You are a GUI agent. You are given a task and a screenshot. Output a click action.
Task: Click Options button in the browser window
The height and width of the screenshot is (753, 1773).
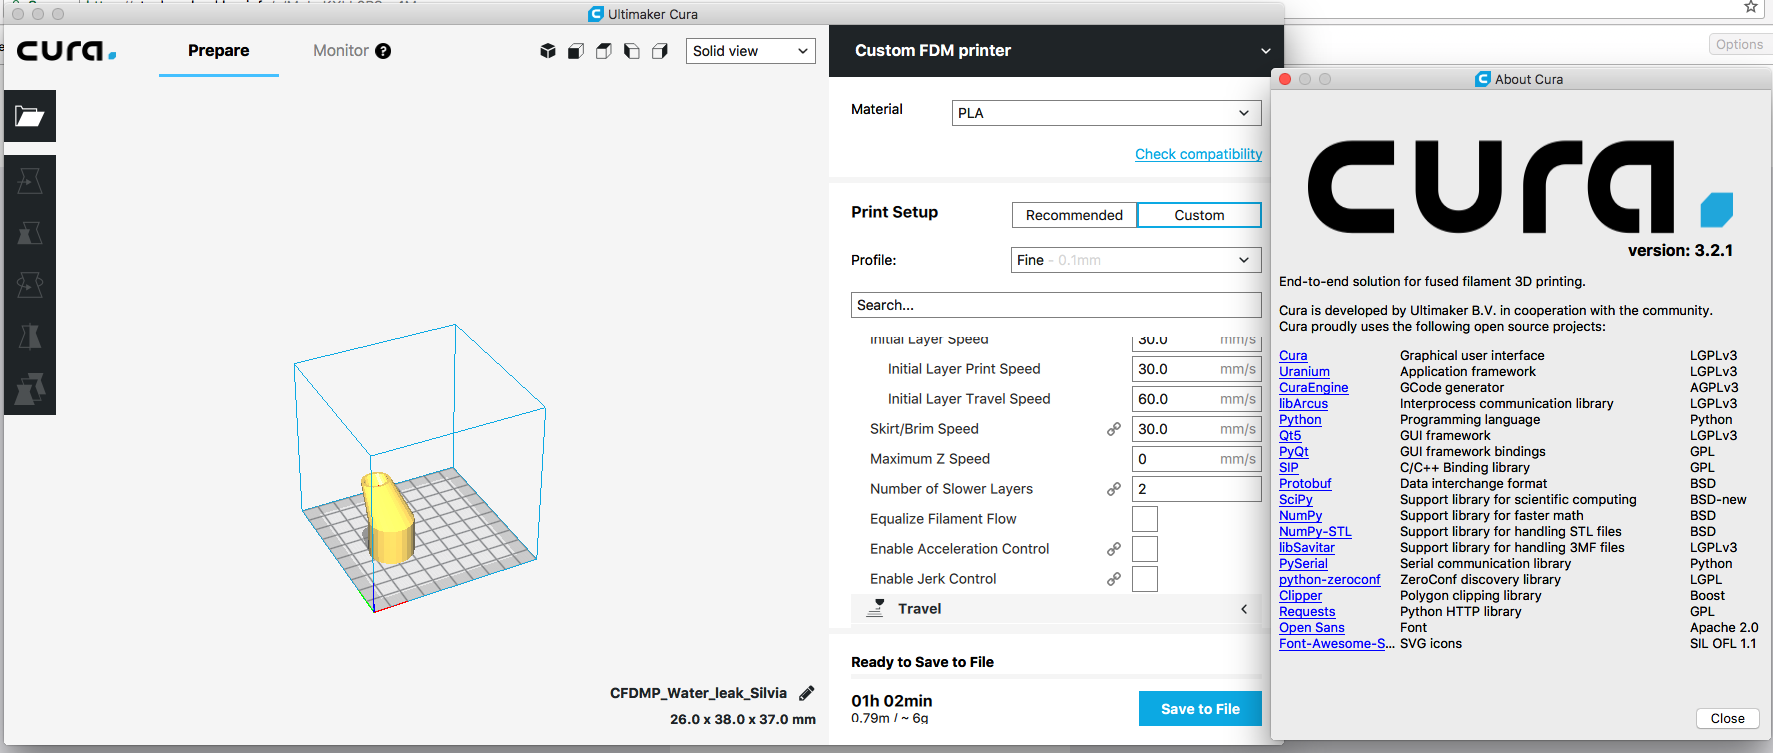coord(1739,44)
